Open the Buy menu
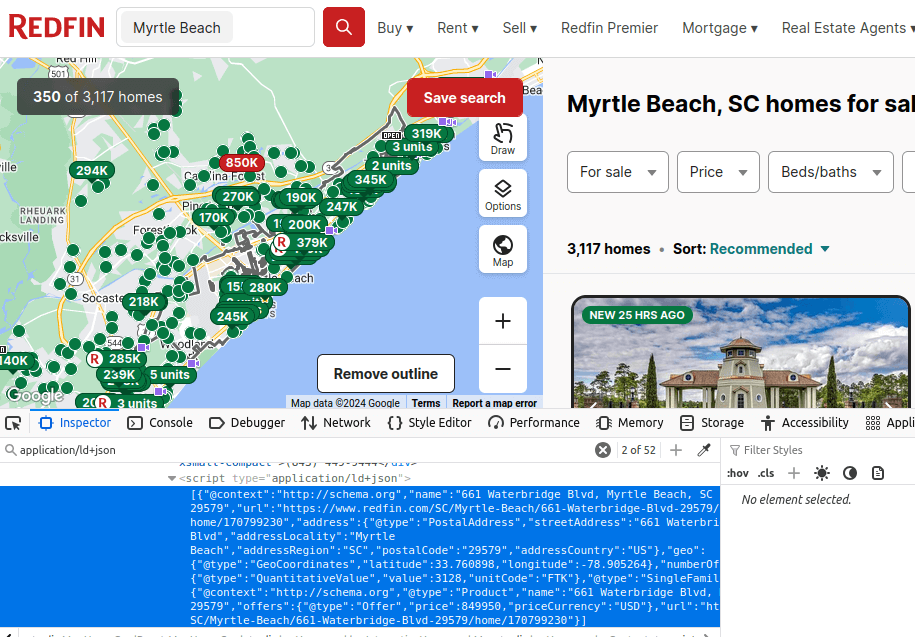915x637 pixels. [395, 28]
